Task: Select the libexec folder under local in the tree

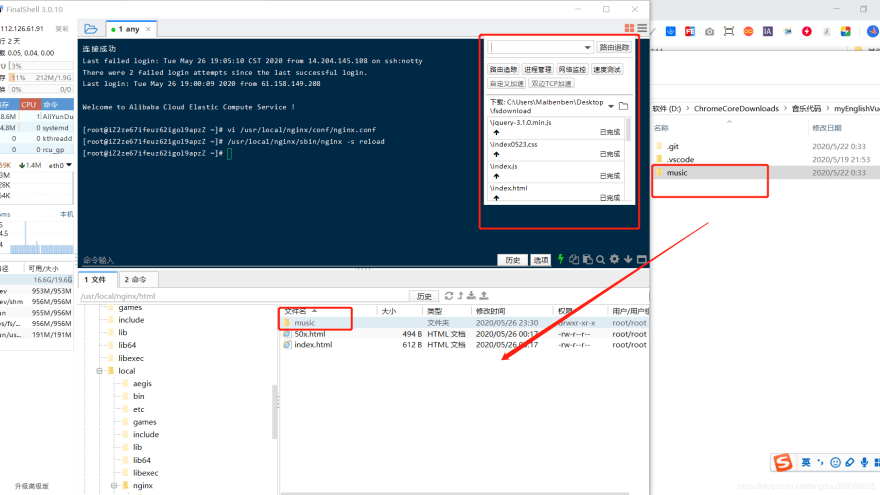Action: point(145,473)
